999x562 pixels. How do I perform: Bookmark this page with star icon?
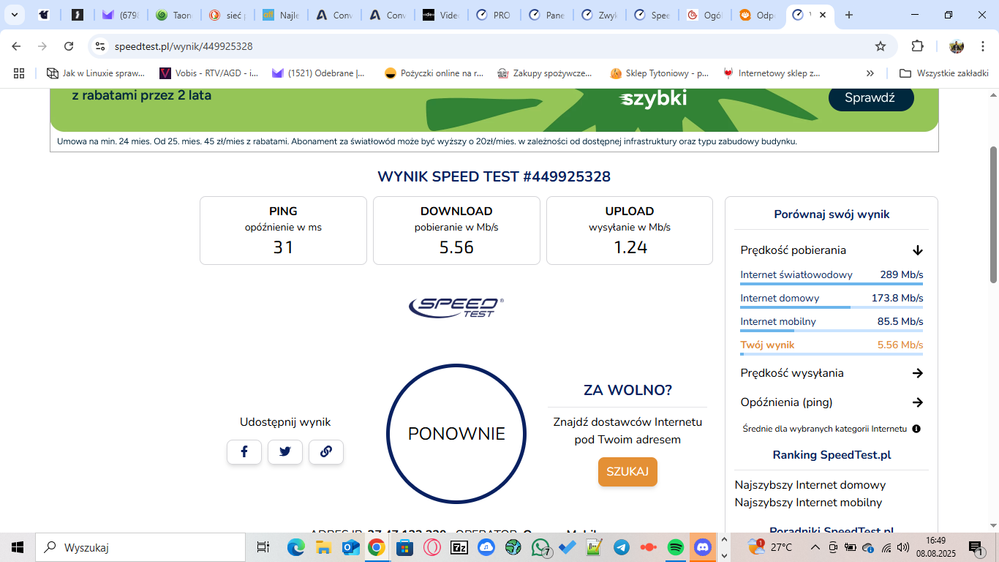[880, 46]
